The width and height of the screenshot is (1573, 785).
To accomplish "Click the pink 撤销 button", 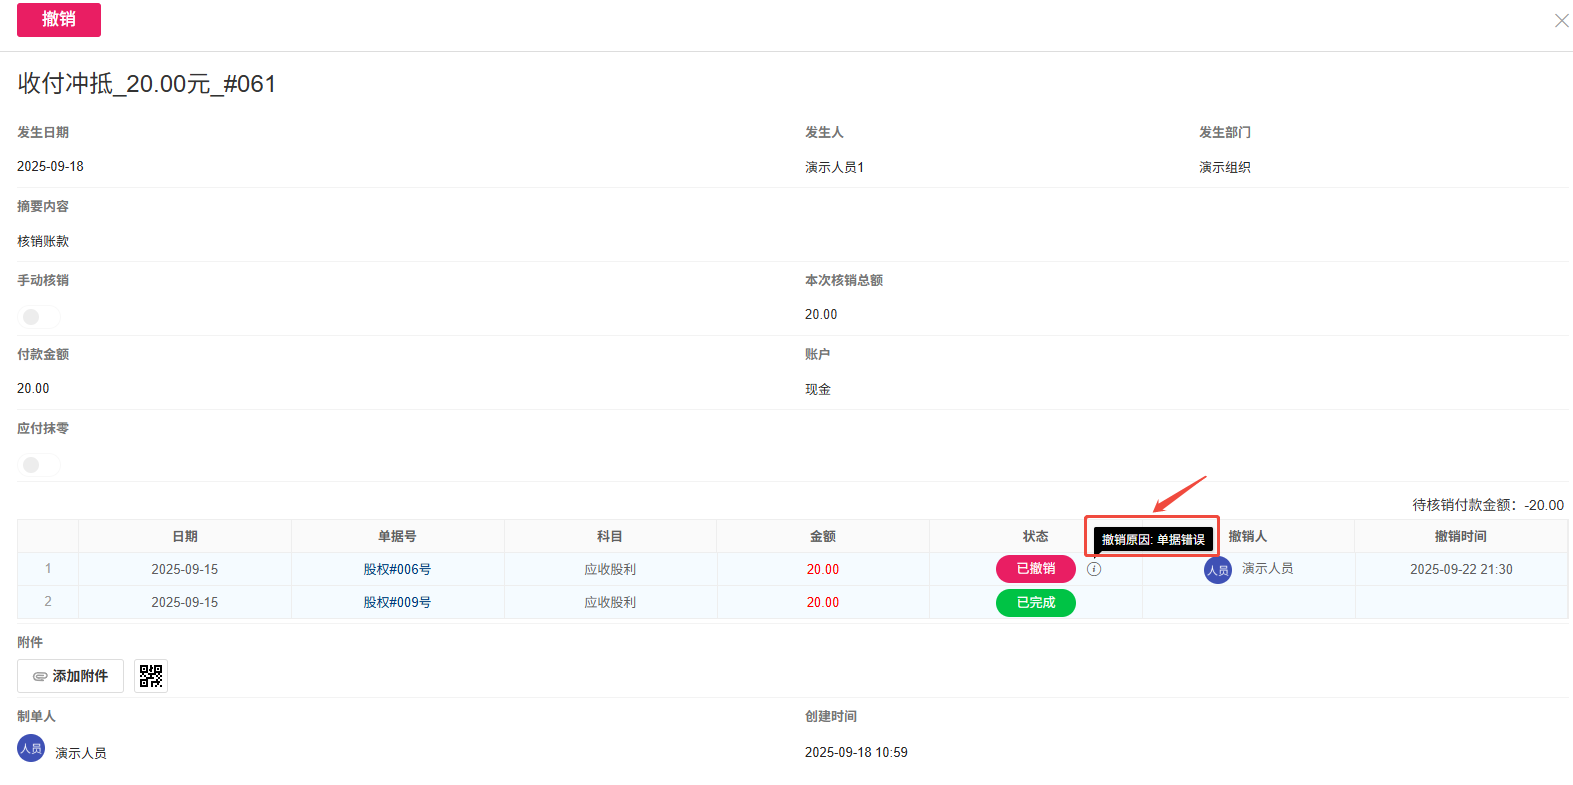I will (x=59, y=20).
